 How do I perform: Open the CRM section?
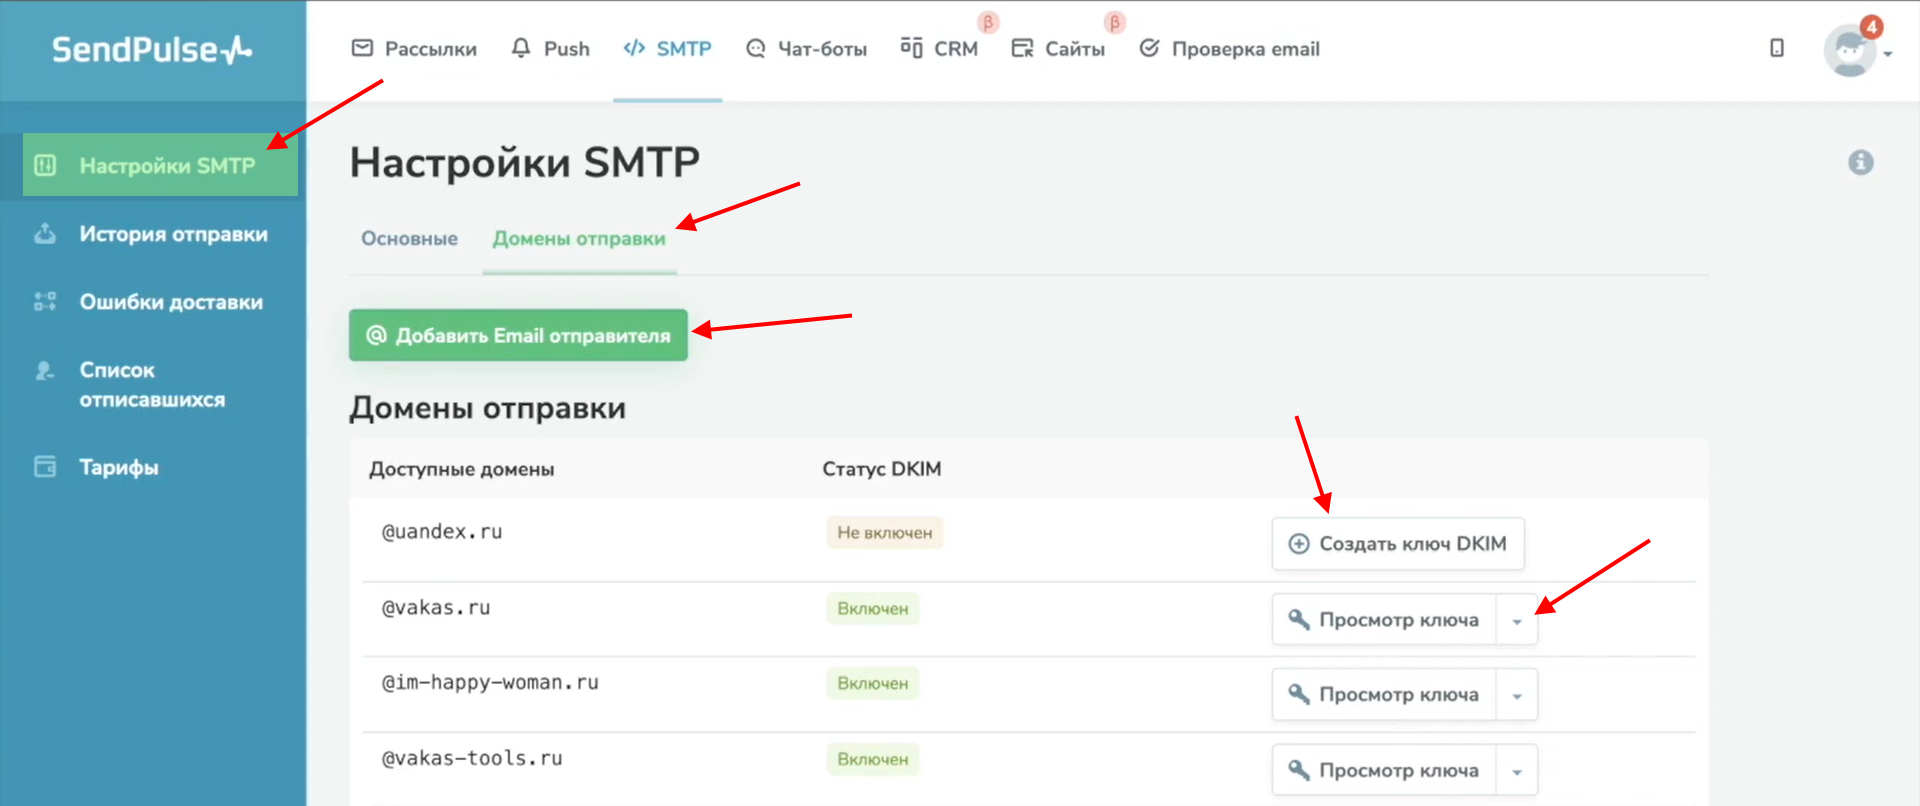coord(939,49)
